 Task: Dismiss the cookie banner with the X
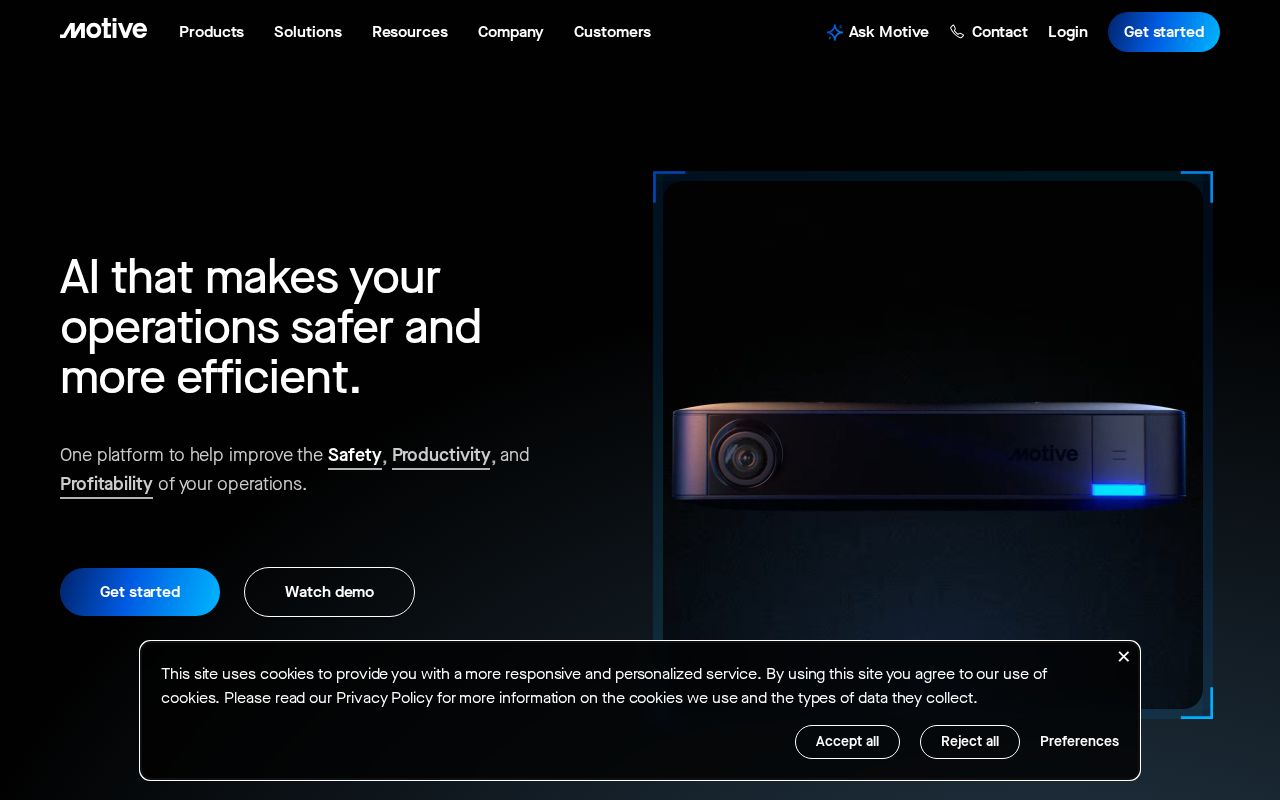1123,656
